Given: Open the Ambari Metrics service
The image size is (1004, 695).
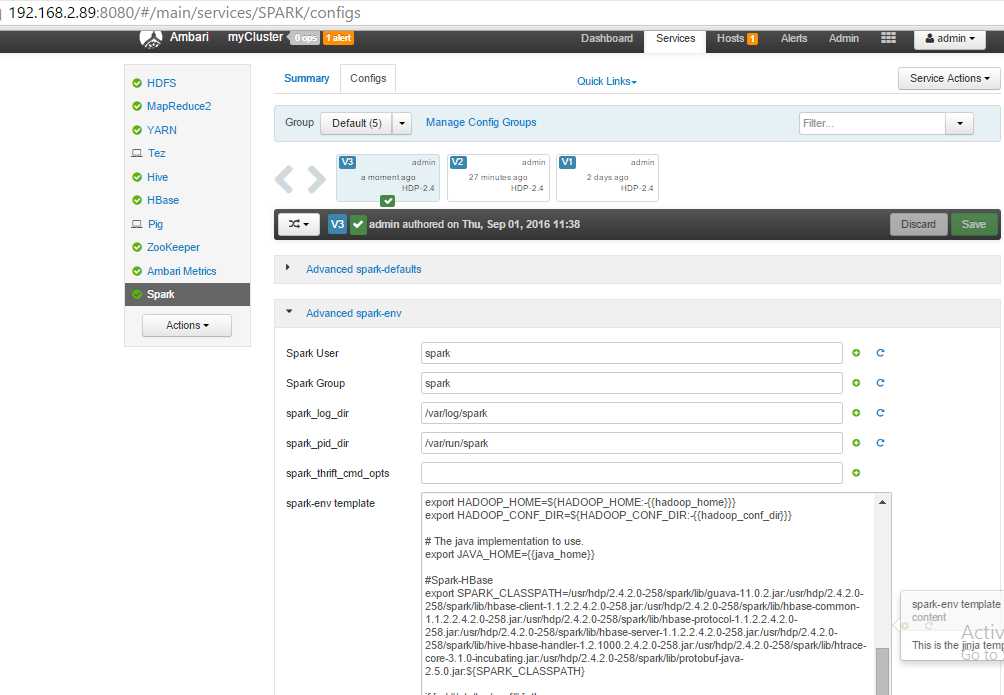Looking at the screenshot, I should [181, 271].
